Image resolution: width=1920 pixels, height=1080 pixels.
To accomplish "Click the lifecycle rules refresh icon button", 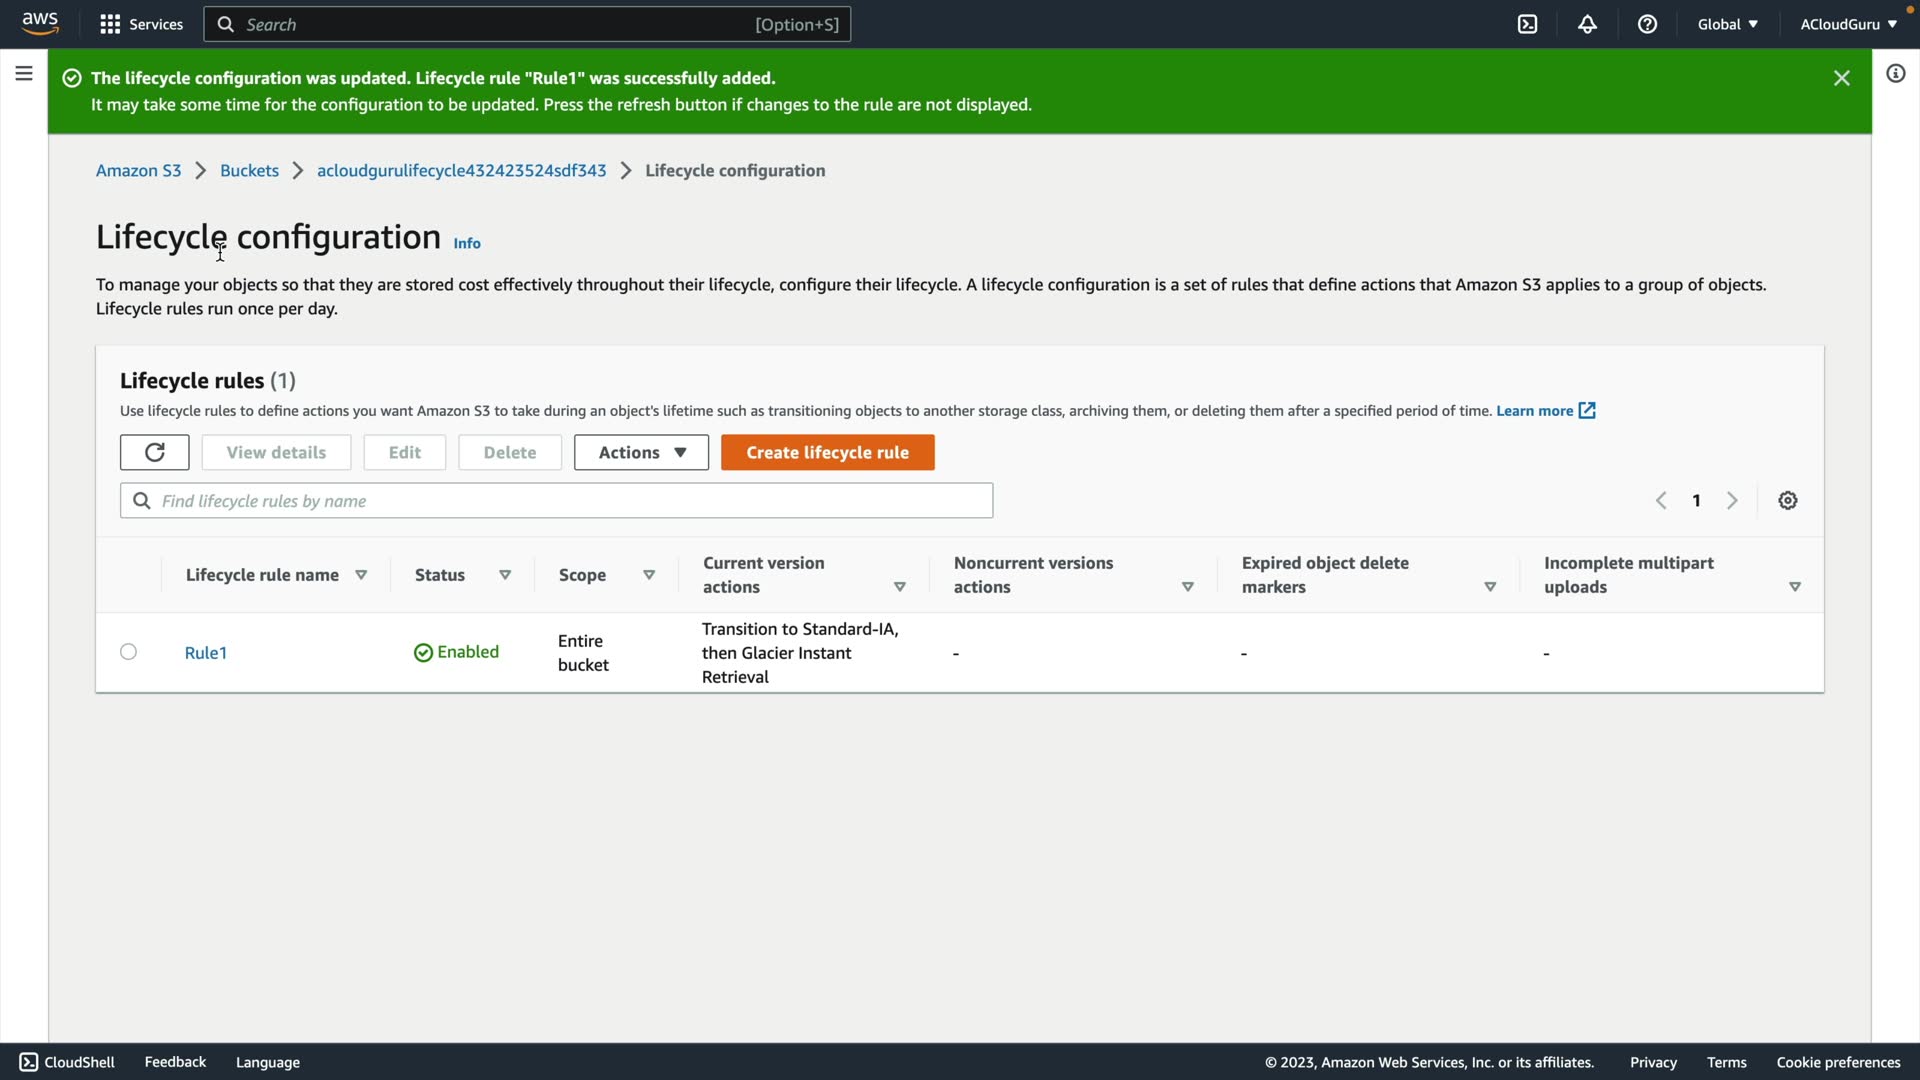I will 154,452.
